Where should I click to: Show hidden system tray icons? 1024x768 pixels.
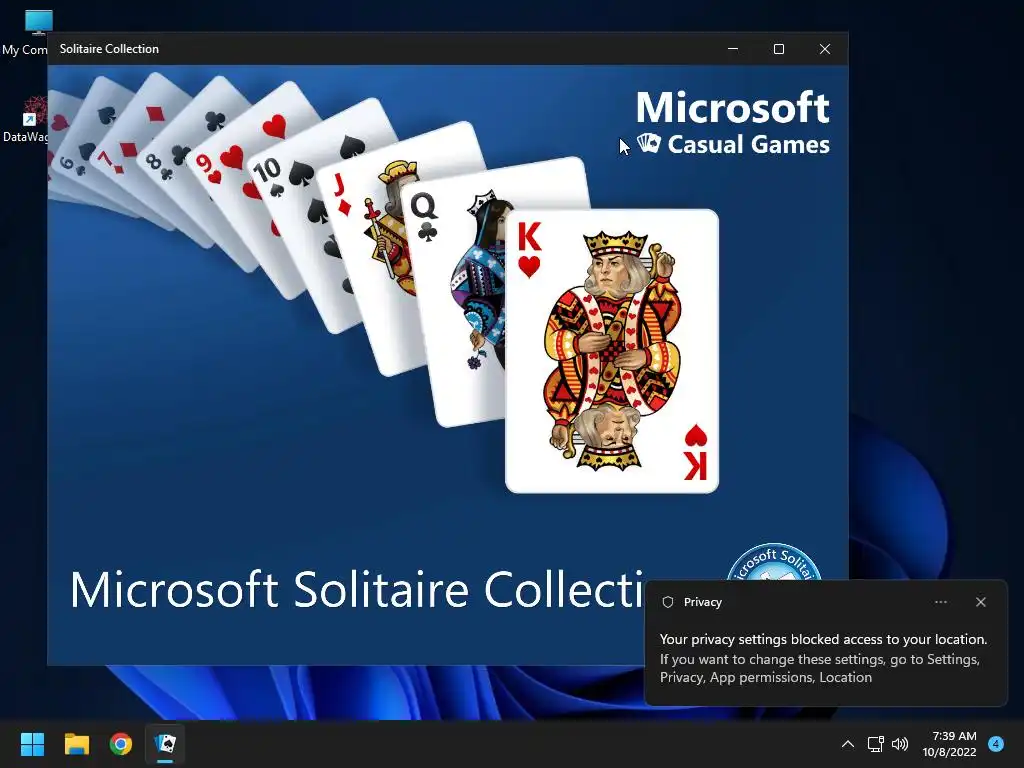[x=848, y=744]
